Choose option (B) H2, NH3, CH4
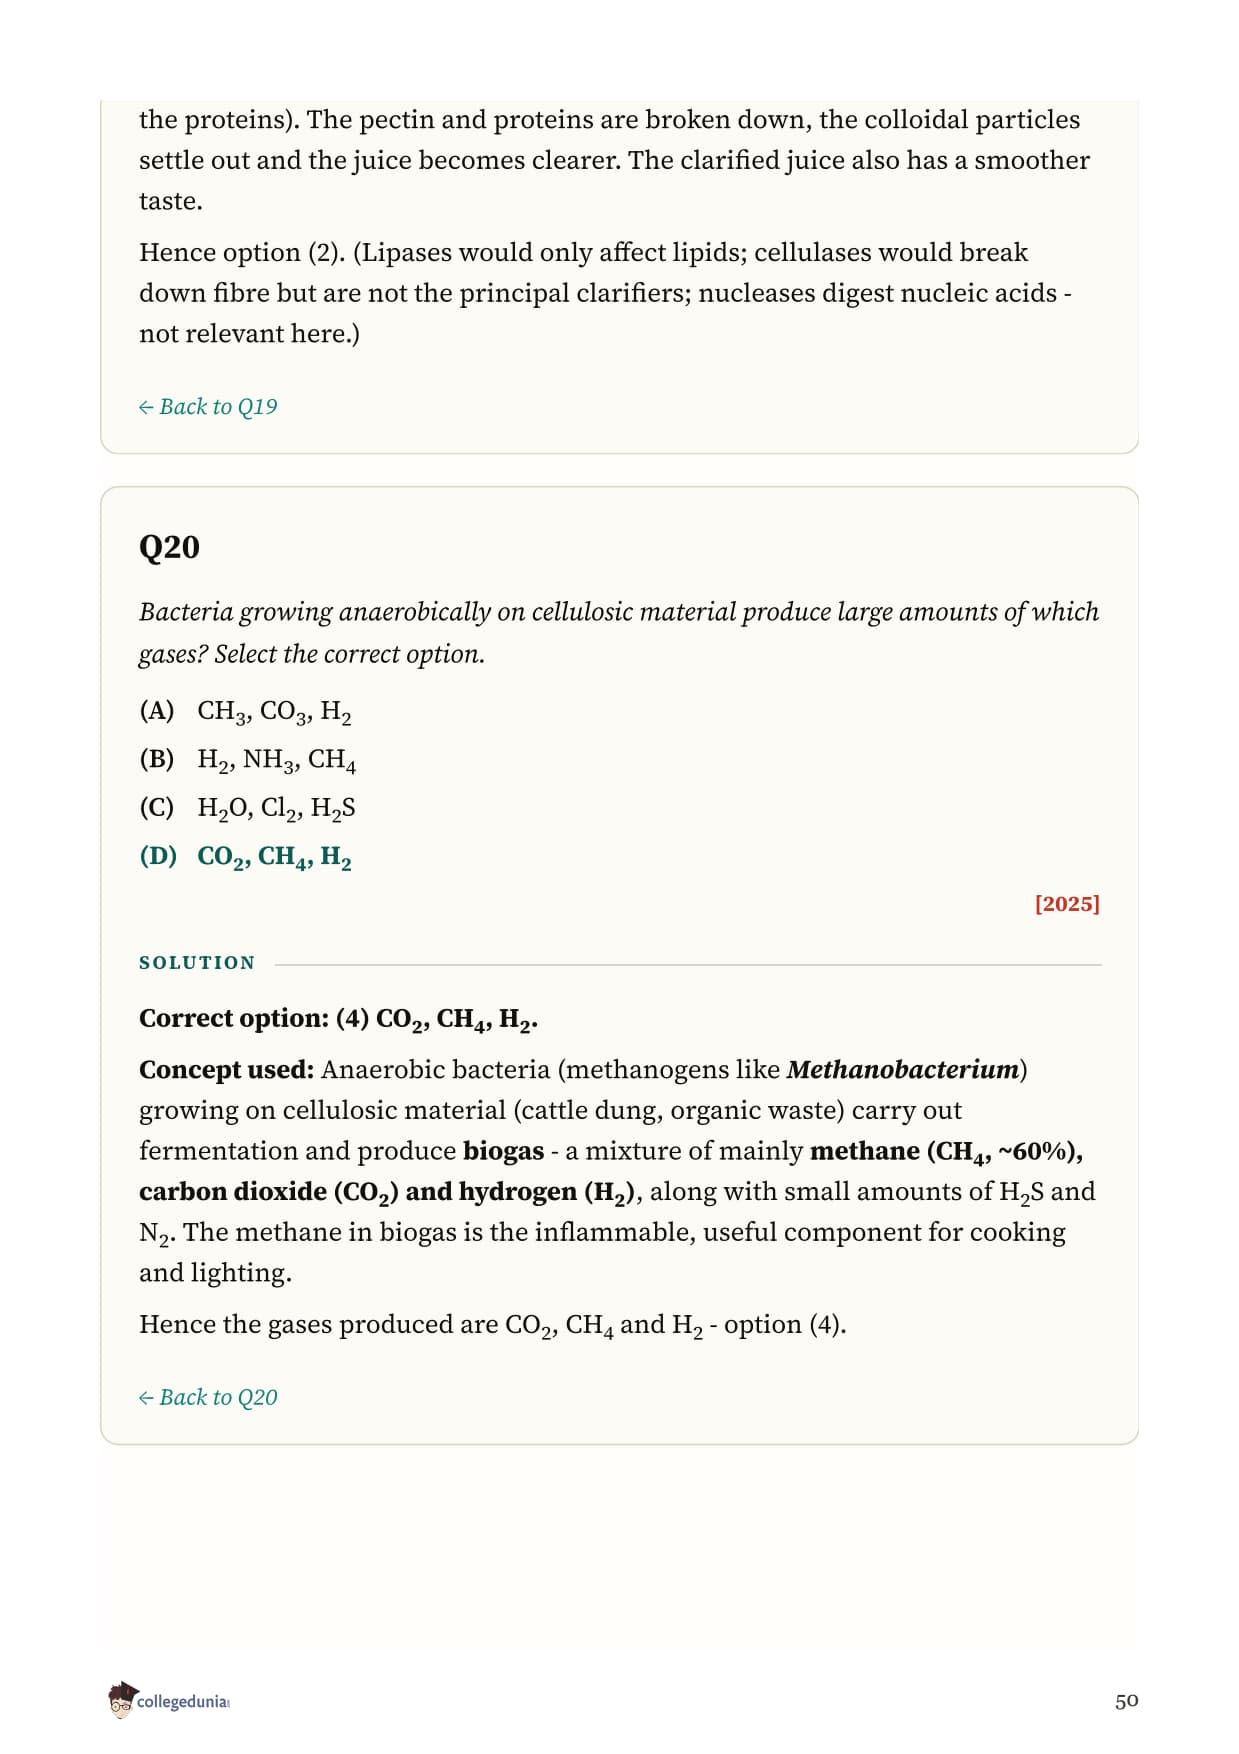Viewport: 1239px width, 1754px height. 248,760
